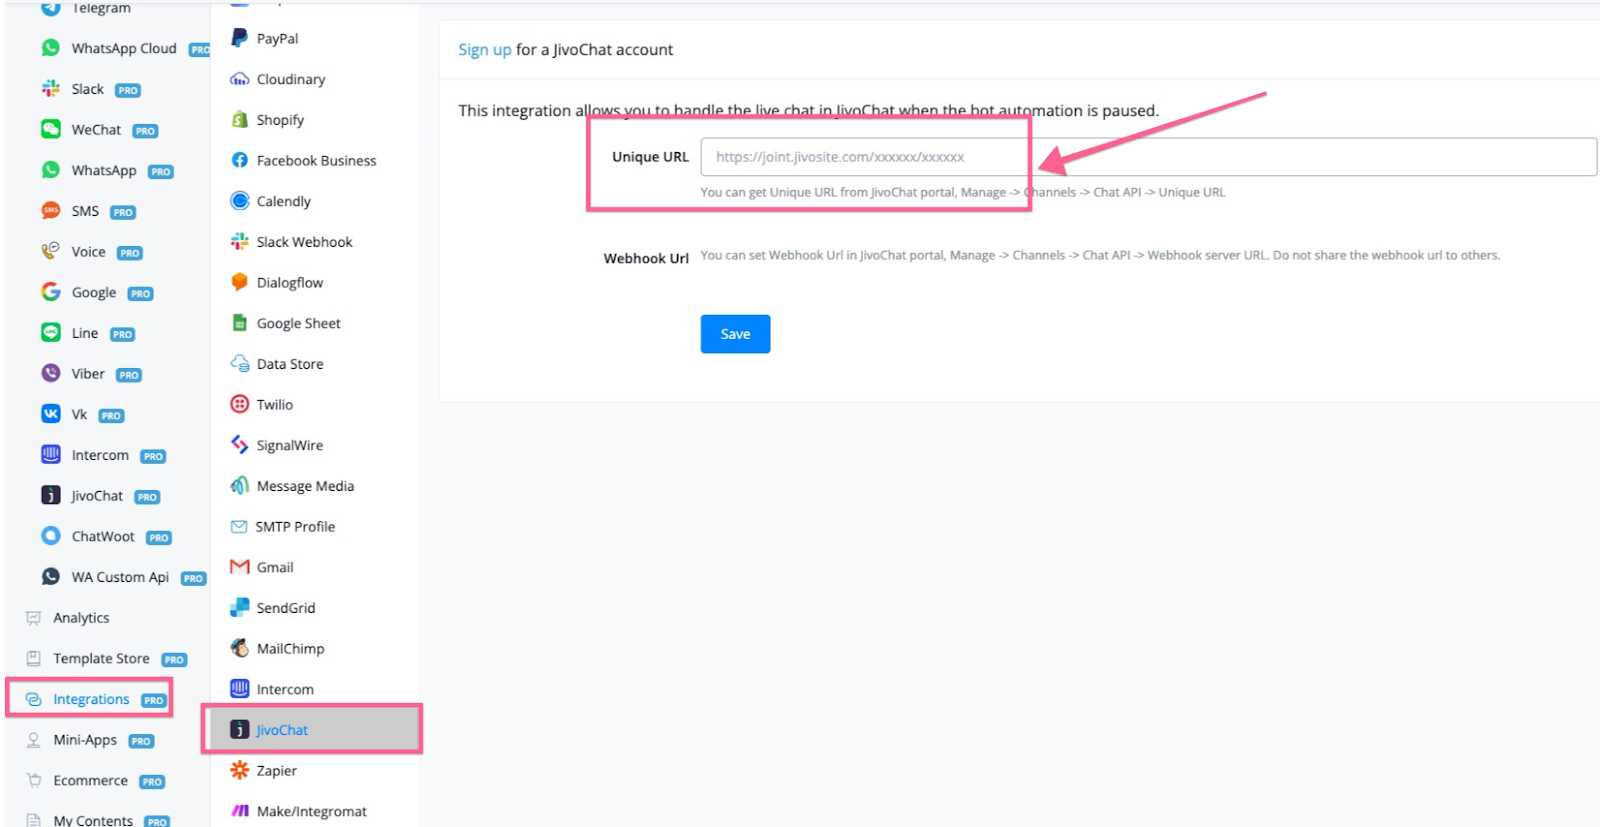Image resolution: width=1600 pixels, height=827 pixels.
Task: Click the PayPal icon in integrations list
Action: click(239, 38)
